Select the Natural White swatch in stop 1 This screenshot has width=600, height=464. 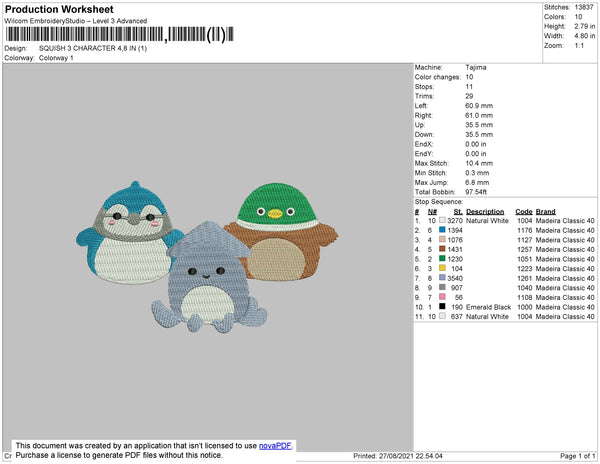click(442, 220)
